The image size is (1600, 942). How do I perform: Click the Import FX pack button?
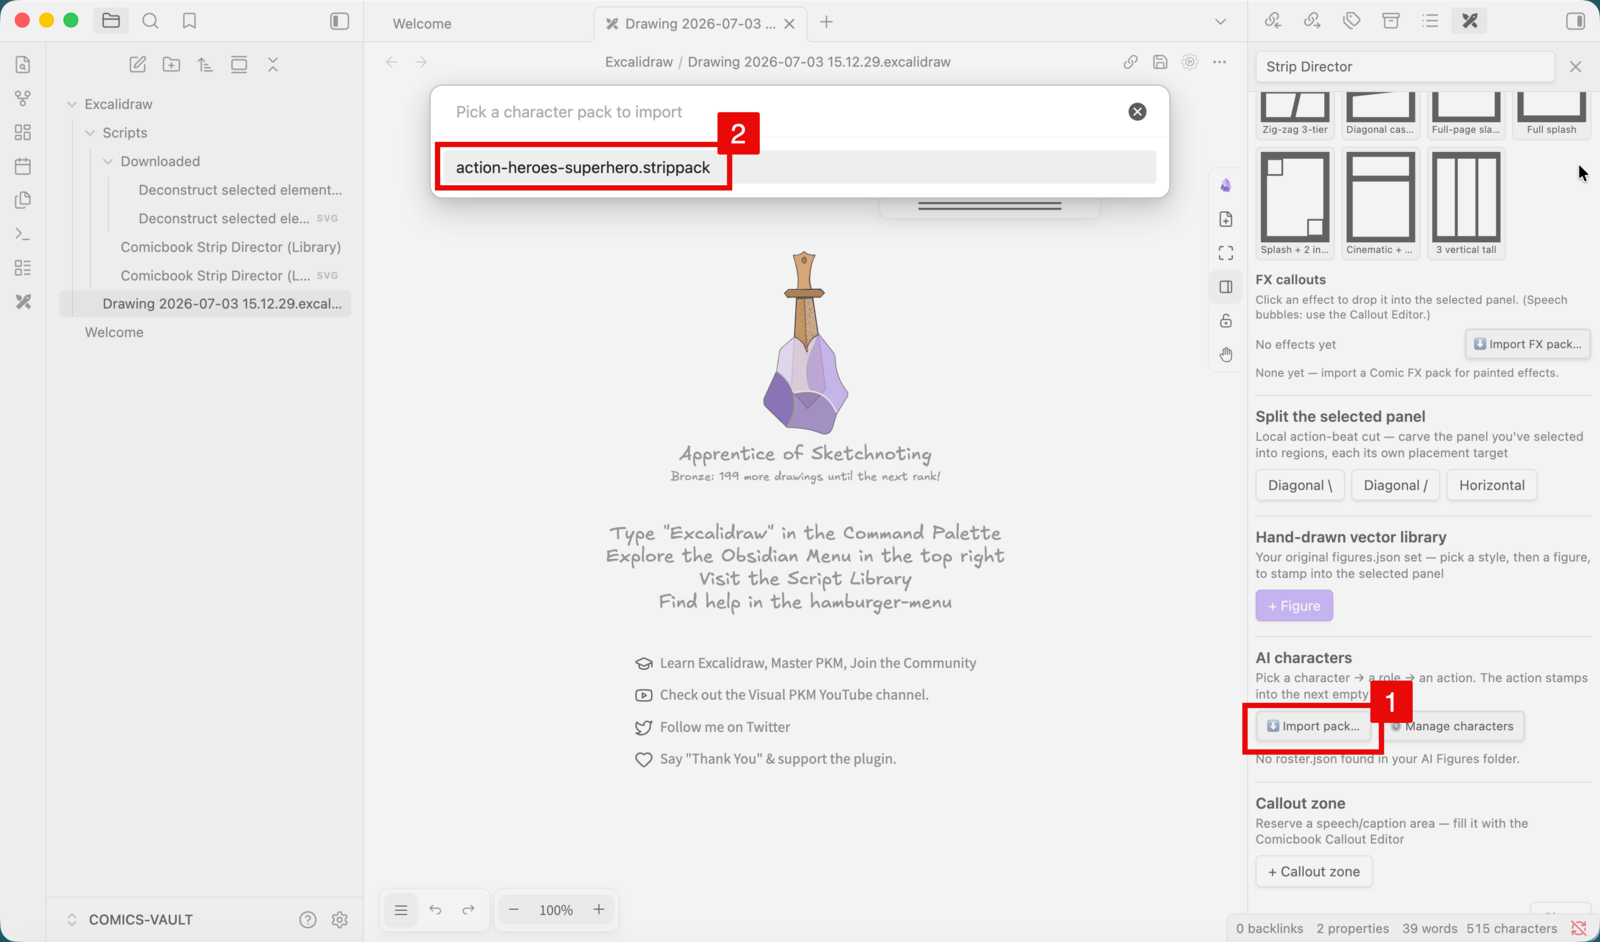(x=1527, y=344)
